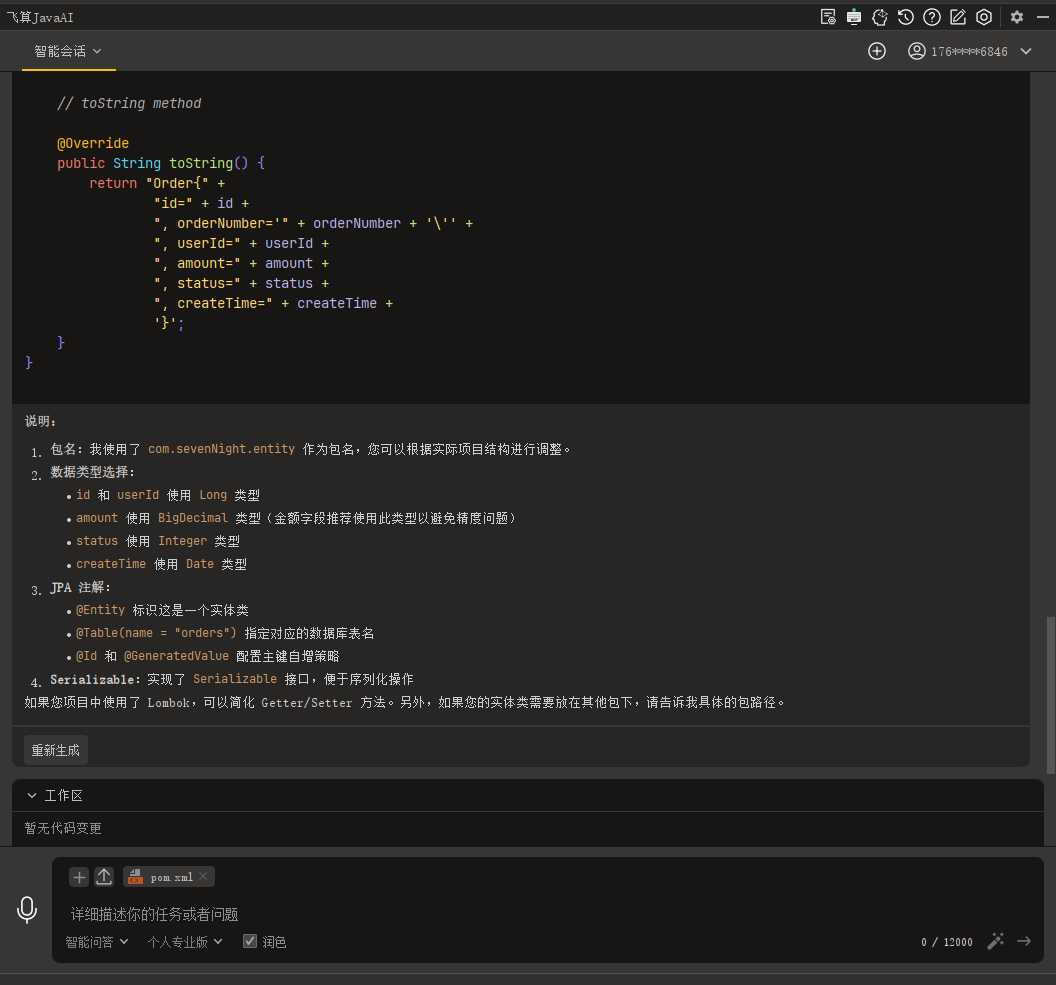
Task: Click the @Override annotation in code
Action: pos(93,143)
